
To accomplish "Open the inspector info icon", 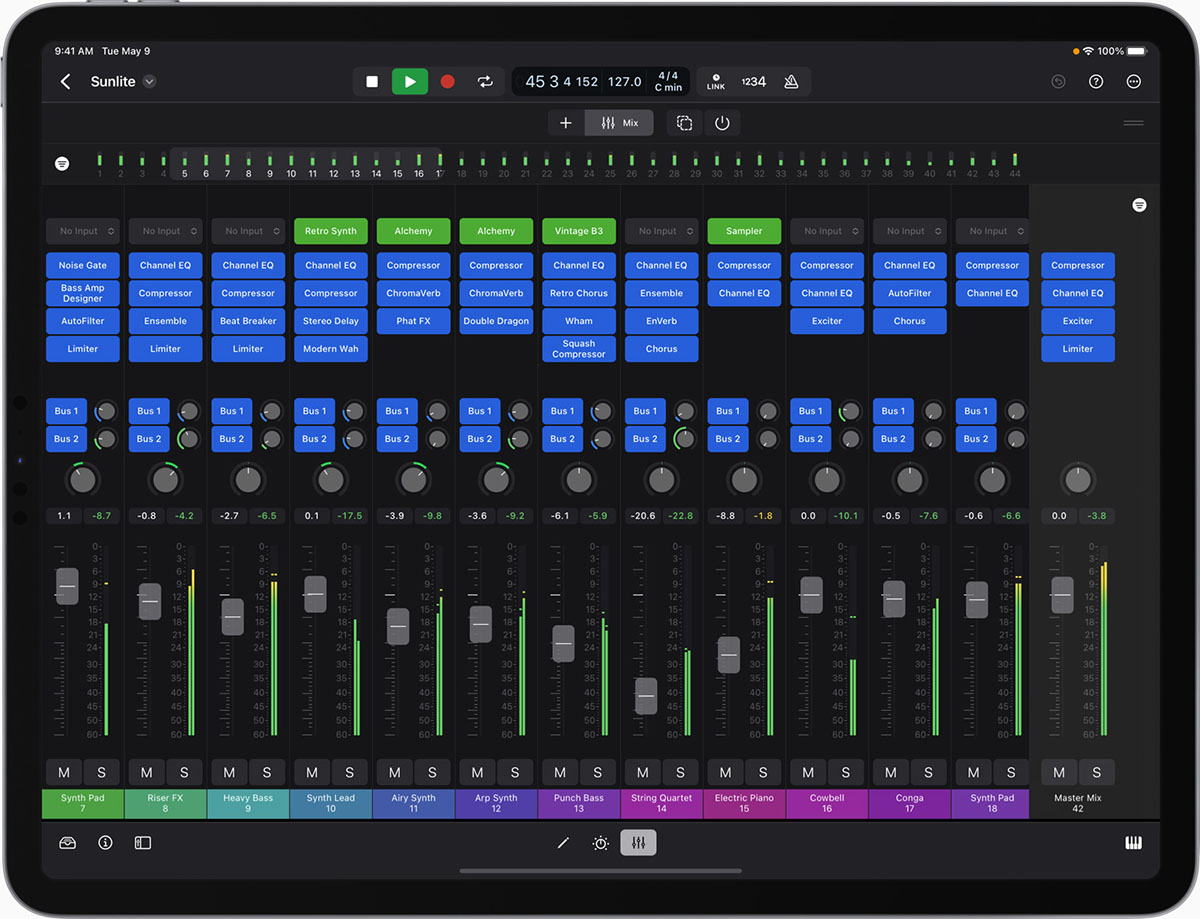I will click(105, 843).
